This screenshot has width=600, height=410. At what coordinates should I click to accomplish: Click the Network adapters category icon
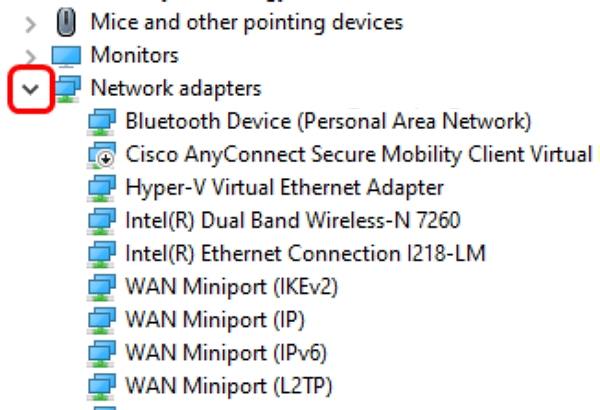67,88
